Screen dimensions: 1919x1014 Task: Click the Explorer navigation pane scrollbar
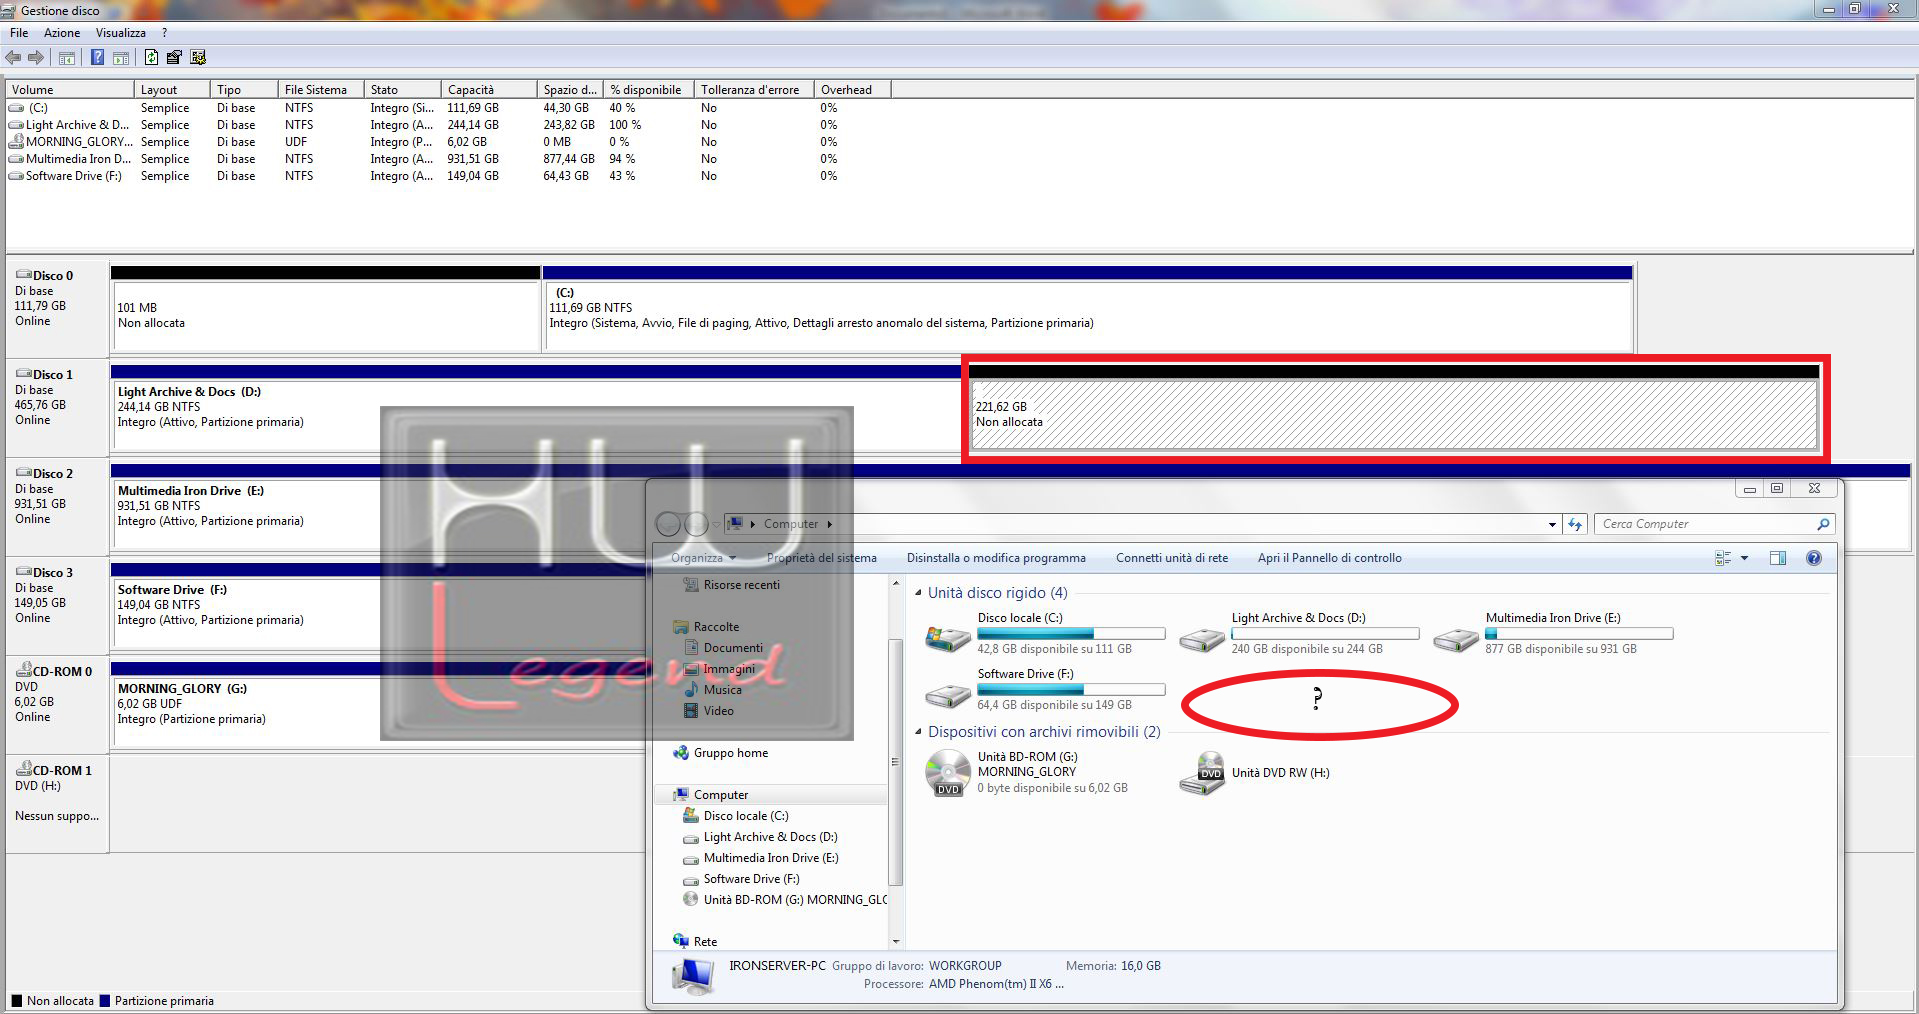895,762
